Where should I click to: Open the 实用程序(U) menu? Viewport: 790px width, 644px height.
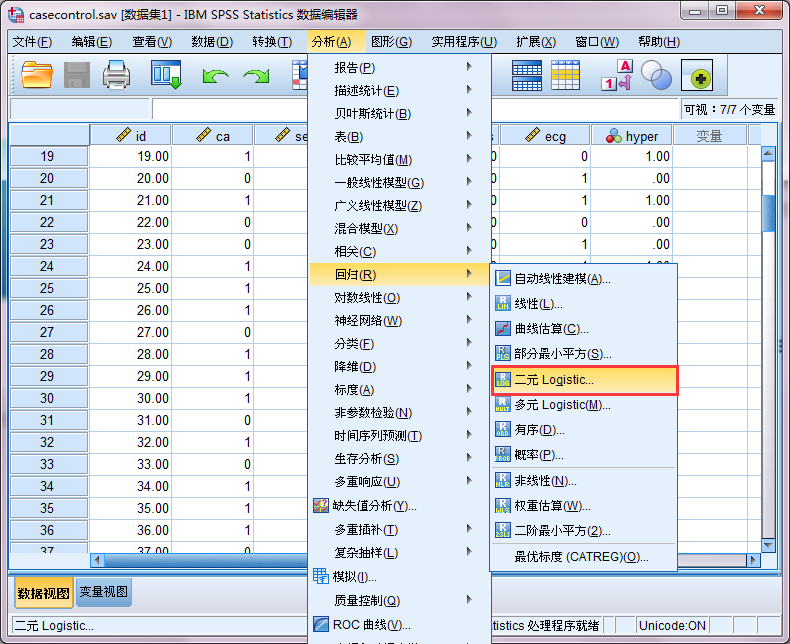[x=464, y=42]
